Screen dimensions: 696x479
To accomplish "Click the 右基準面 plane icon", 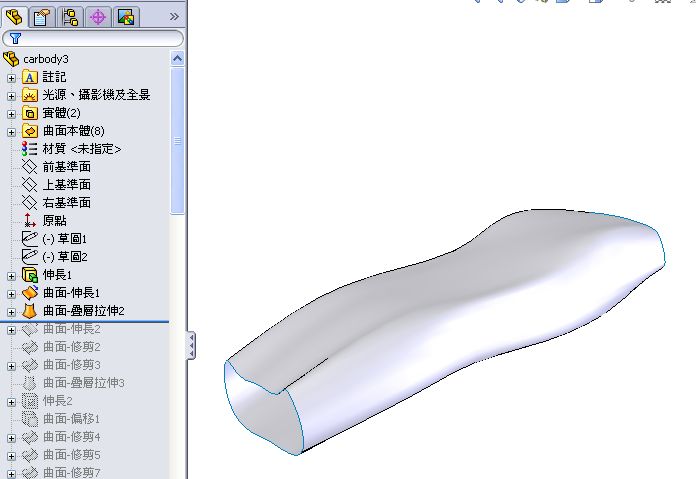I will 30,203.
